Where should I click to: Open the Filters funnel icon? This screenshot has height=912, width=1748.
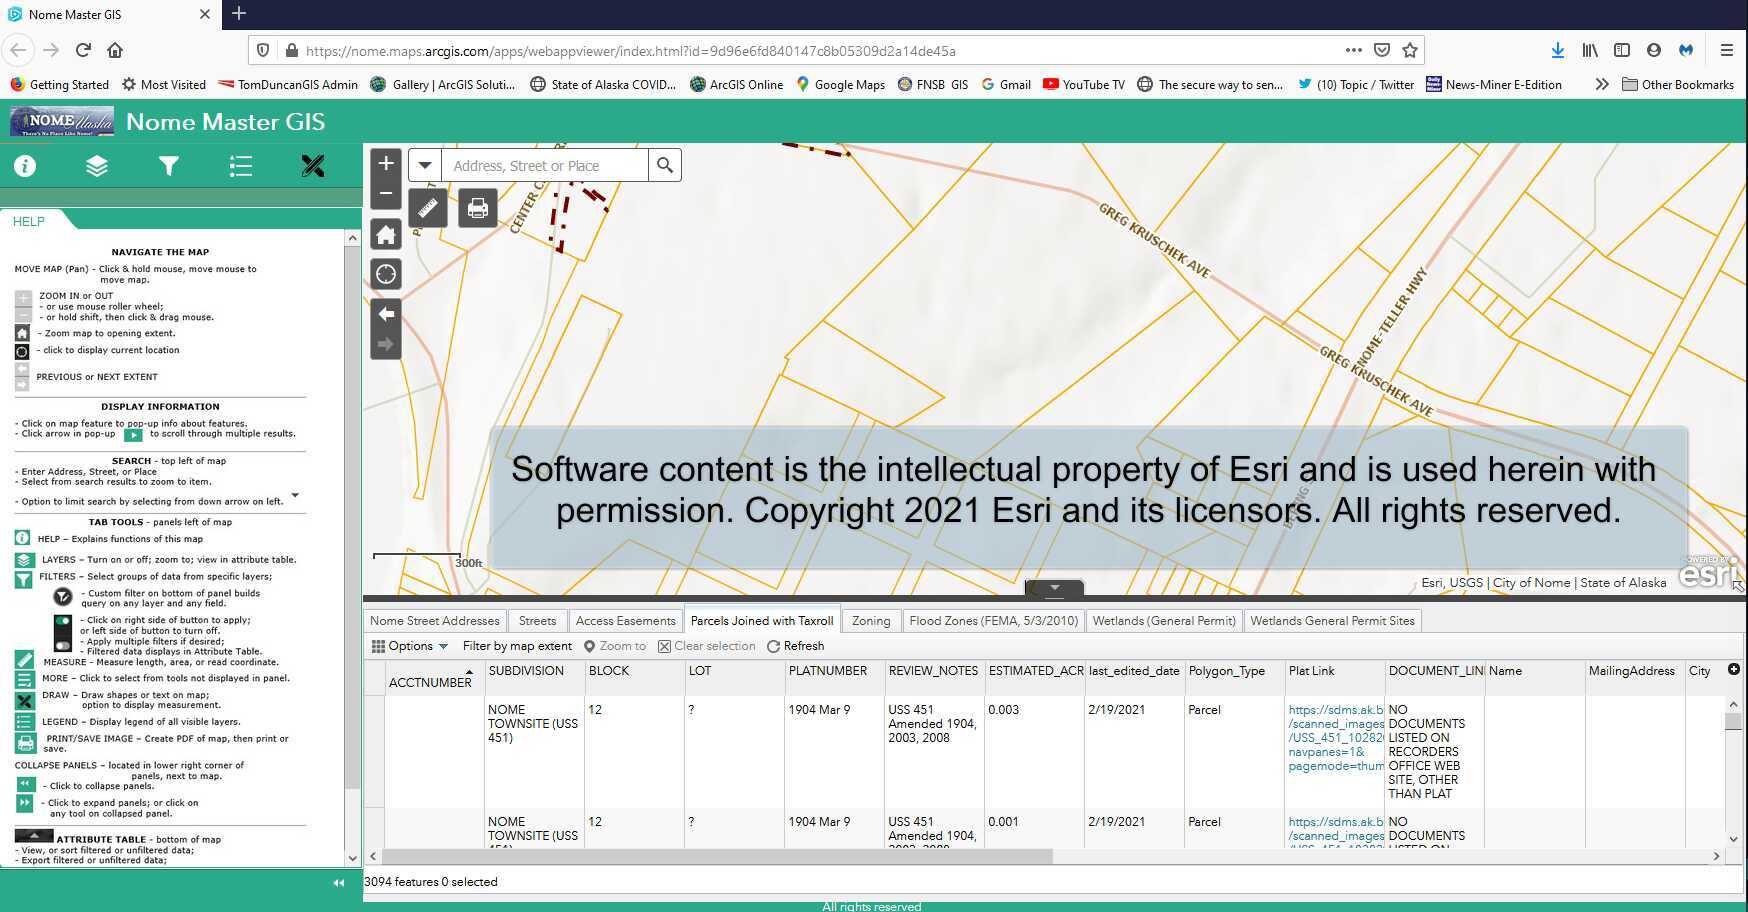(x=169, y=166)
